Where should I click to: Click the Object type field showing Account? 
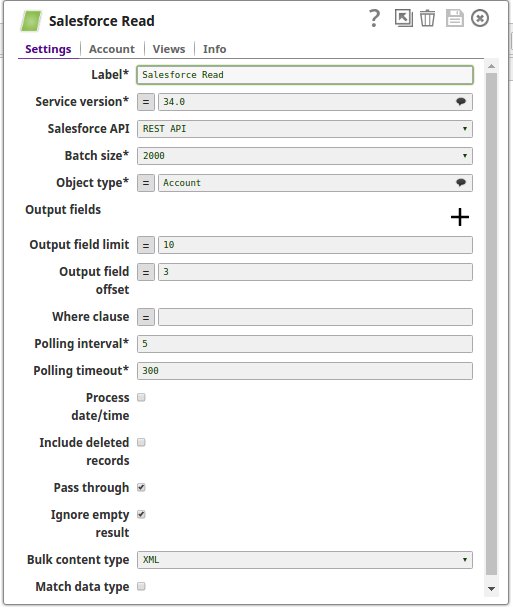click(315, 183)
